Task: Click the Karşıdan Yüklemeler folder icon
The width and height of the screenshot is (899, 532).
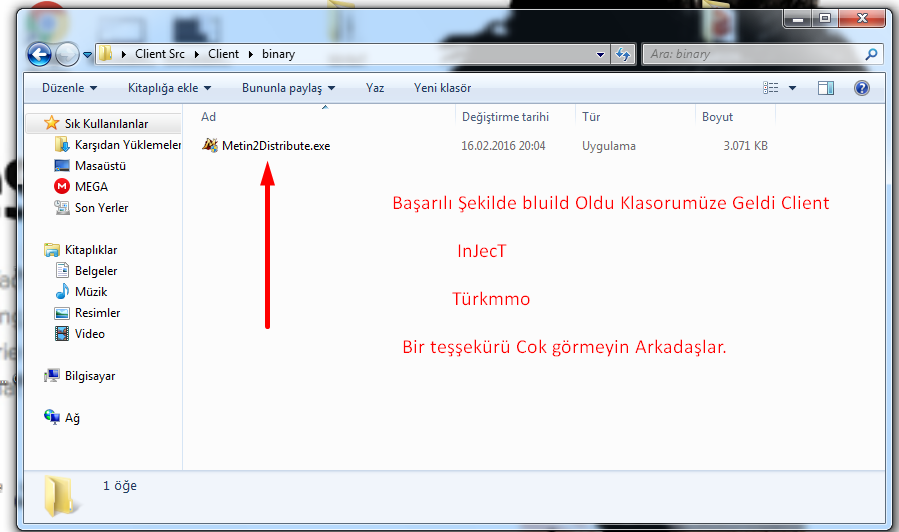Action: pyautogui.click(x=62, y=144)
